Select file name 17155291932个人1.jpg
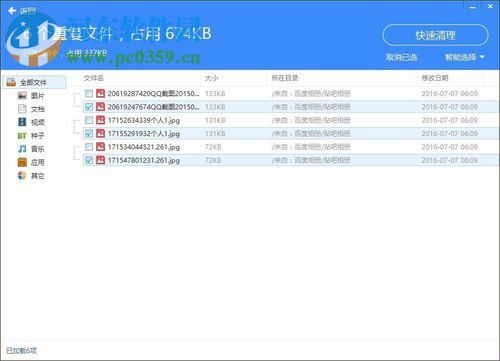500x361 pixels. (144, 134)
